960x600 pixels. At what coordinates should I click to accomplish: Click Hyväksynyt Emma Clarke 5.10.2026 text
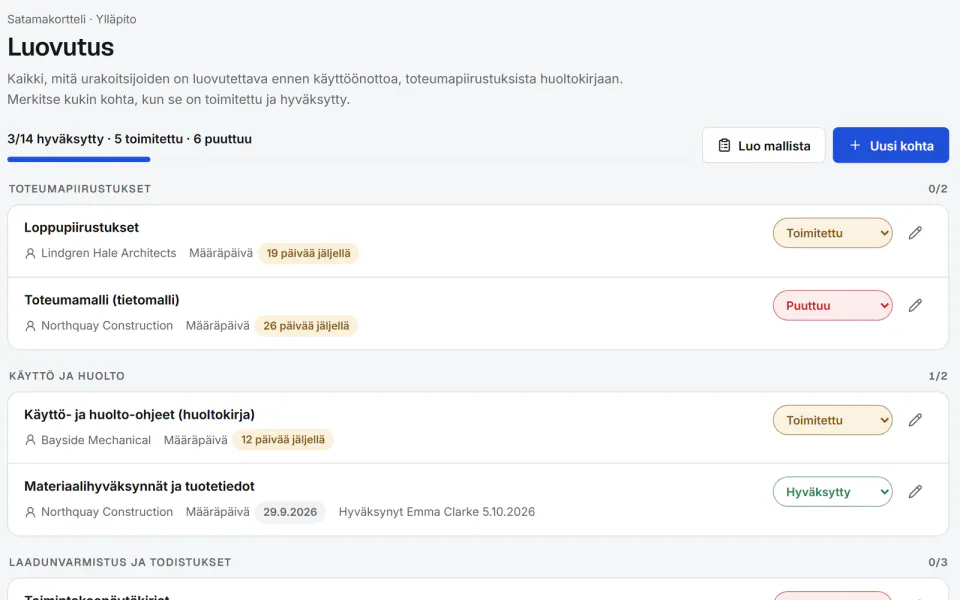[x=437, y=512]
